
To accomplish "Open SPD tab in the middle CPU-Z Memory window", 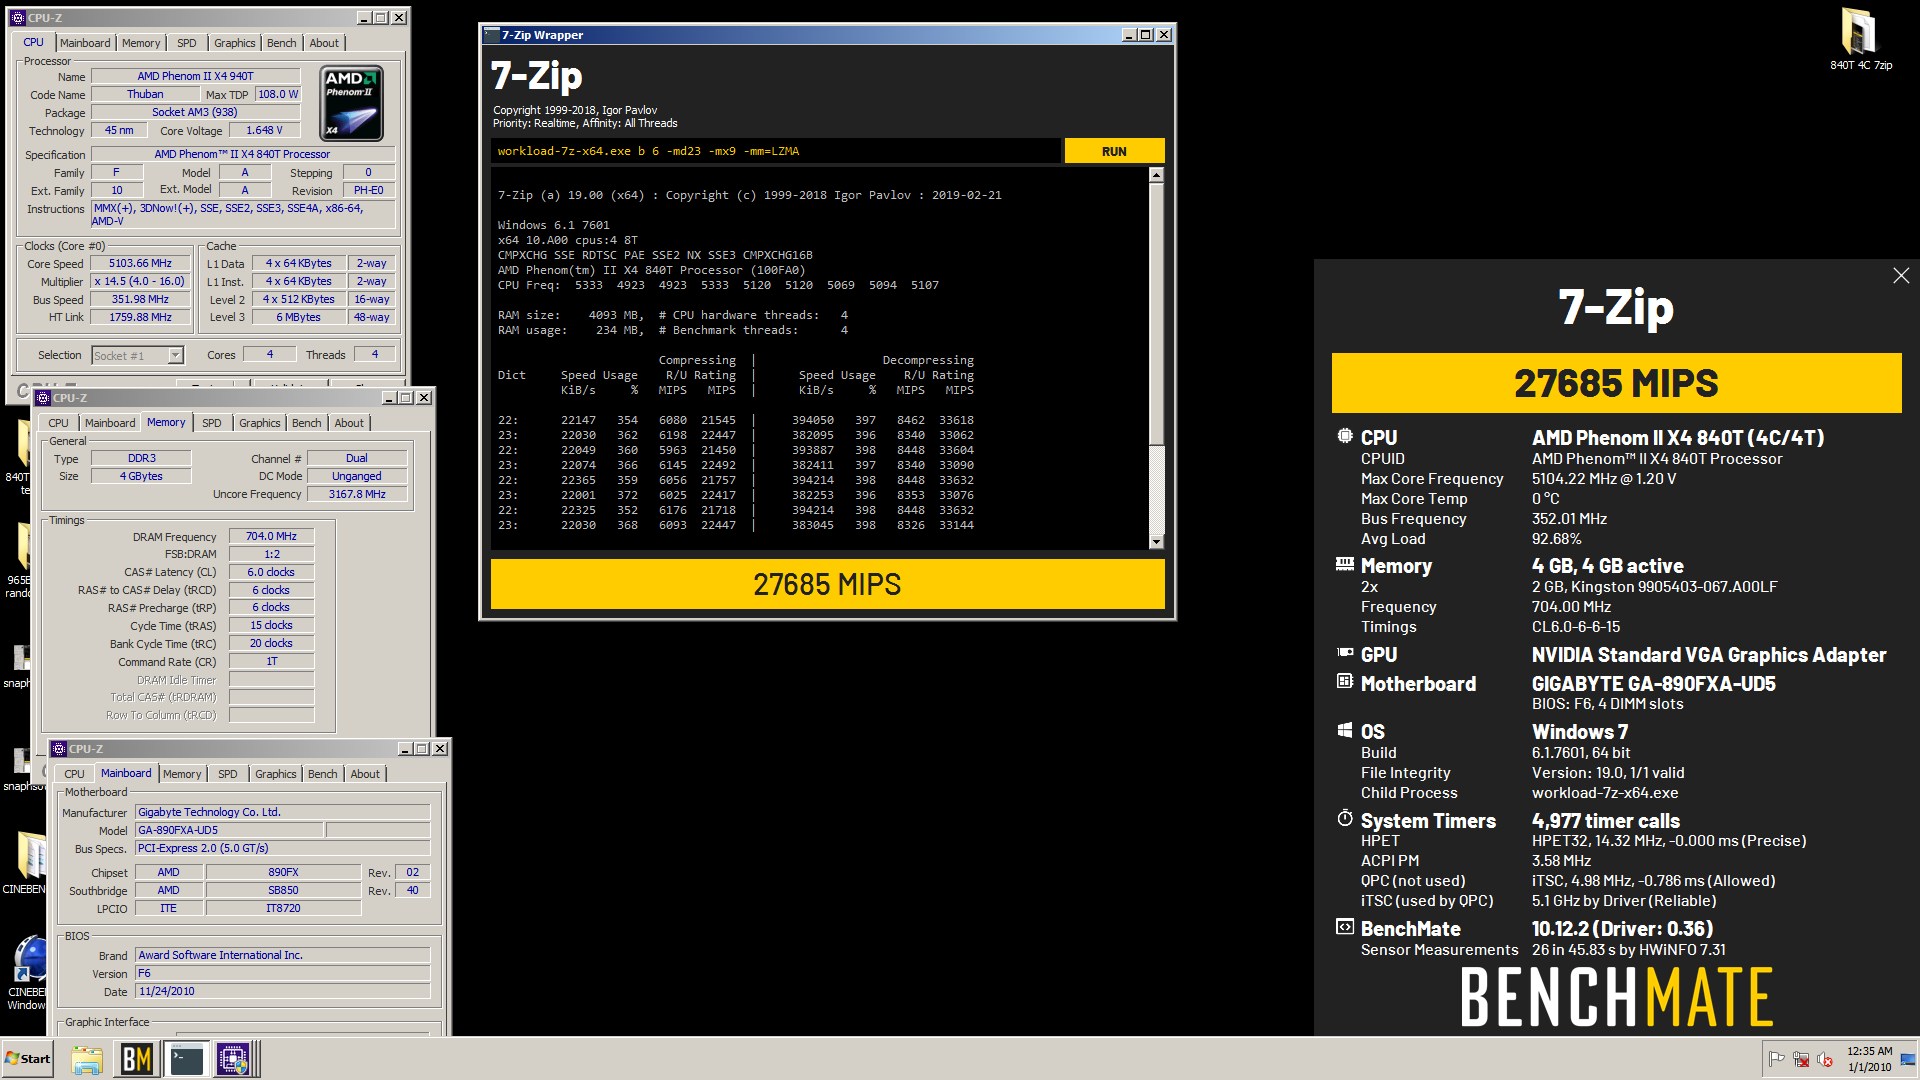I will pos(212,423).
